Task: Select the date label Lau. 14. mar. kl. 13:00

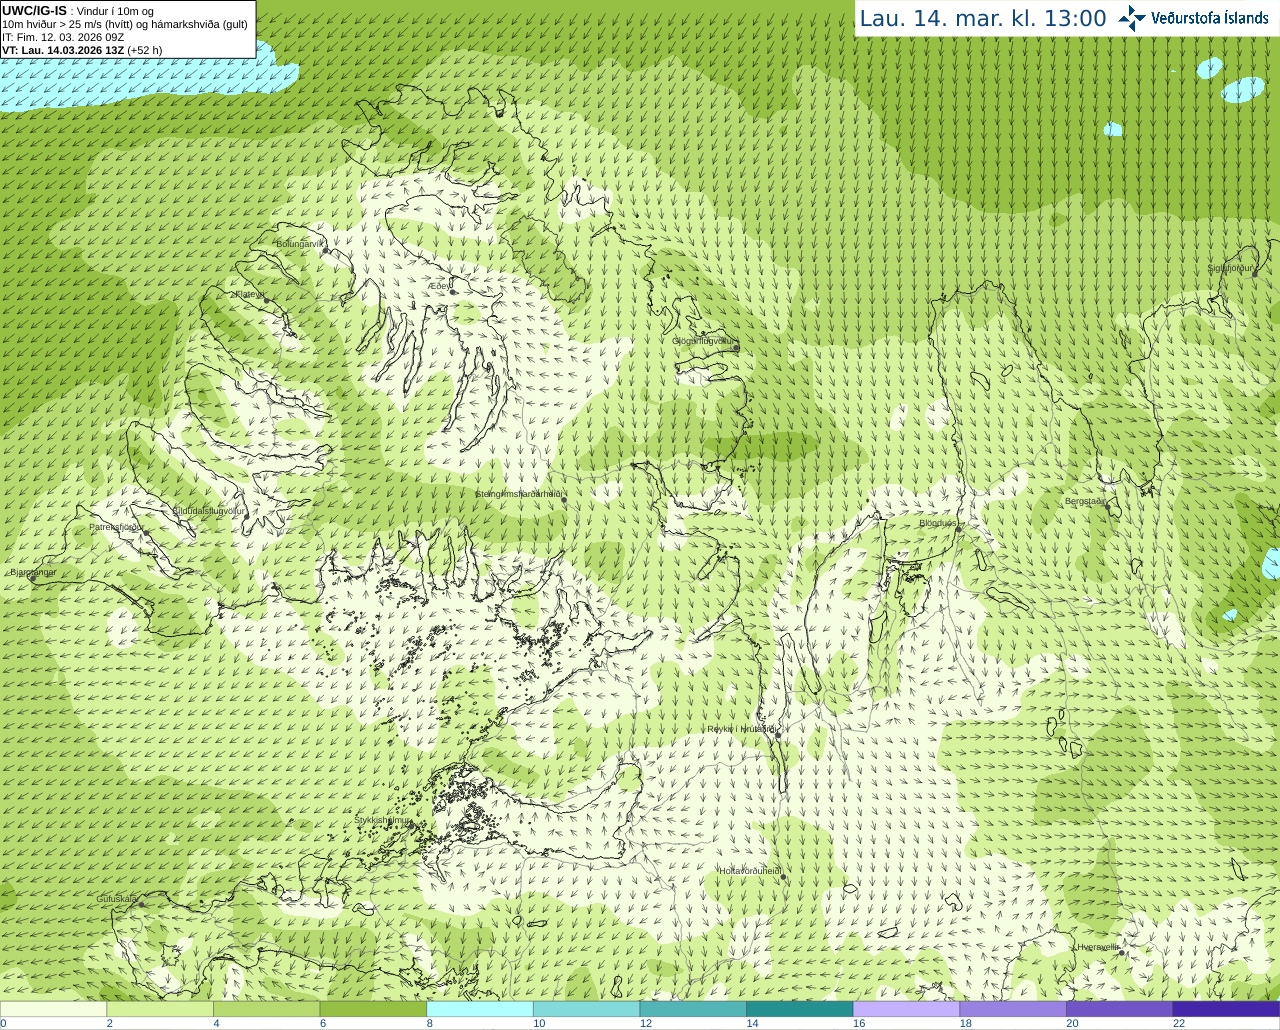Action: [983, 19]
